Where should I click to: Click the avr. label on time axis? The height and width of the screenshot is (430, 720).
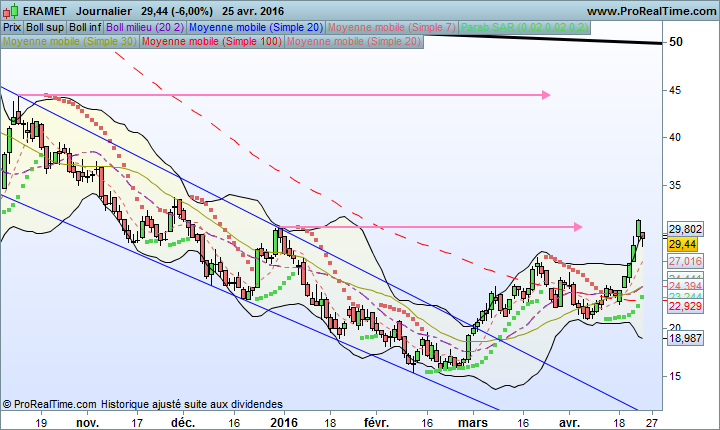coord(569,422)
